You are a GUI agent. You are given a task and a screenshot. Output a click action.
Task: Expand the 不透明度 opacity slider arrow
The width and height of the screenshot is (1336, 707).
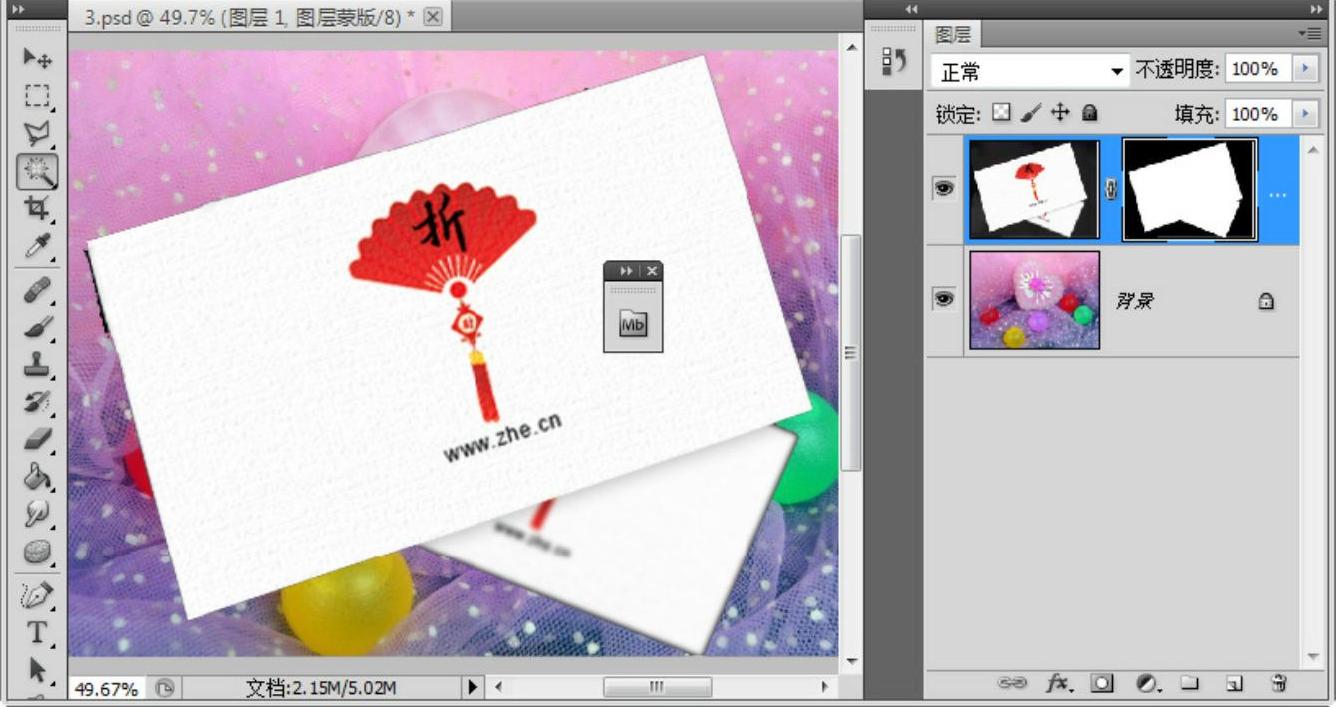1305,69
